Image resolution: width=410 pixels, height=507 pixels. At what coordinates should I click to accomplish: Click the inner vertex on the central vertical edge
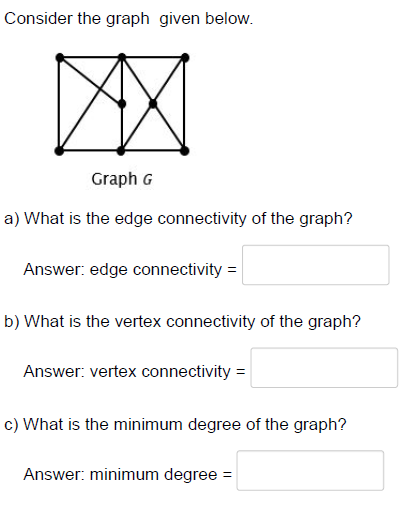(x=122, y=104)
